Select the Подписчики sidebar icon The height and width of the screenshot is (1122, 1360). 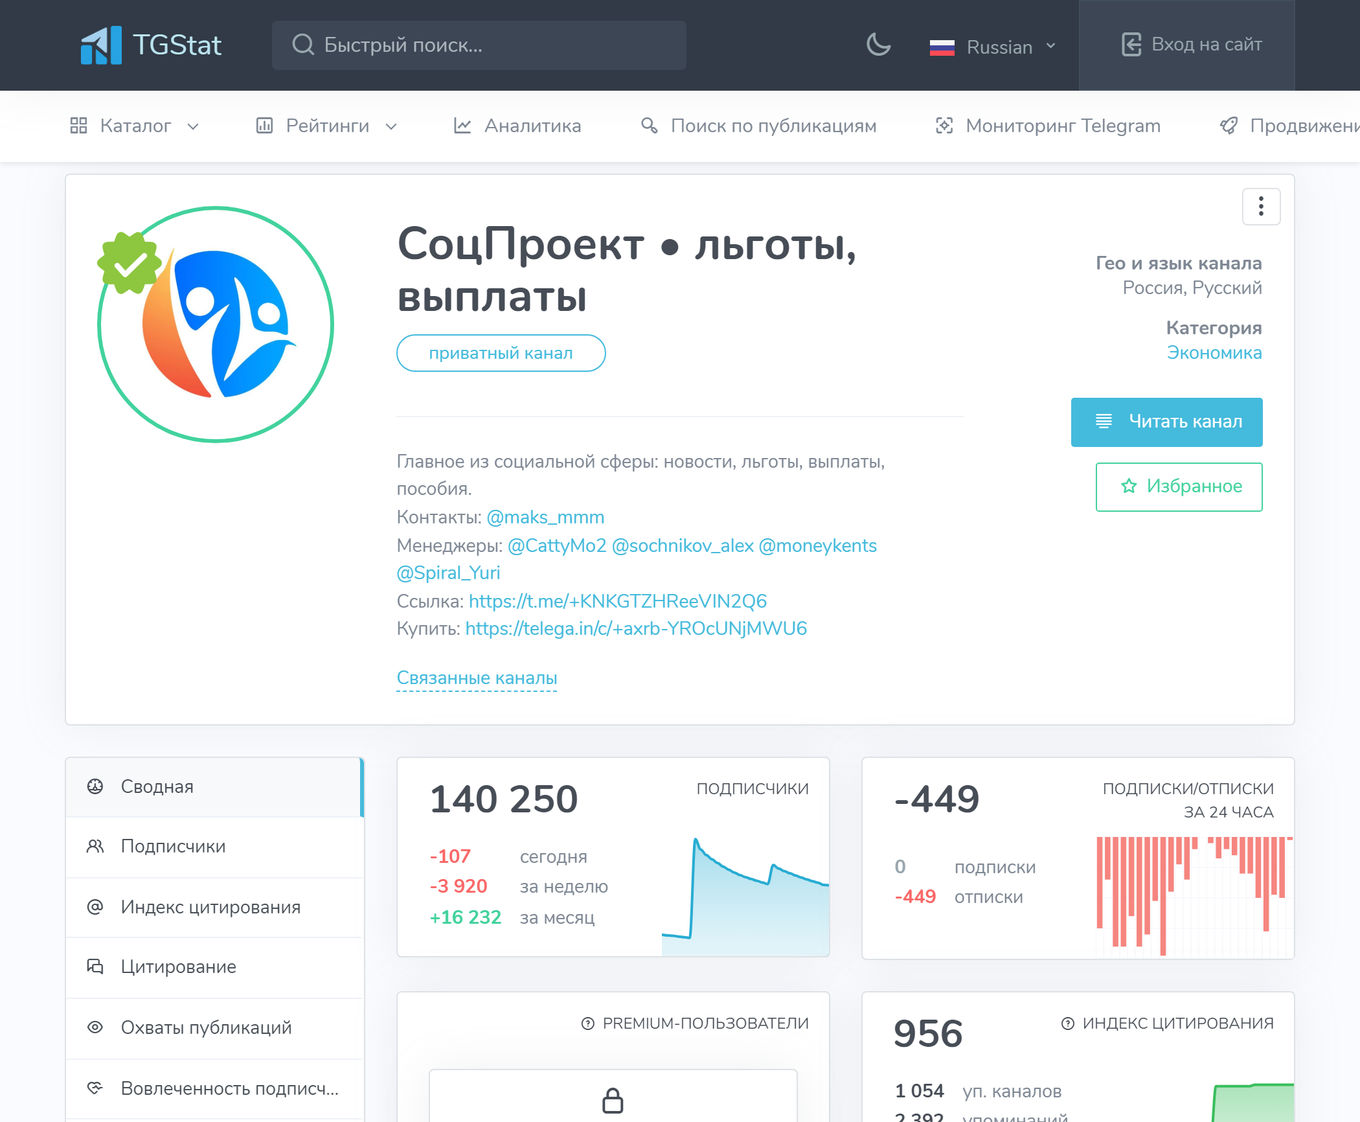point(94,846)
